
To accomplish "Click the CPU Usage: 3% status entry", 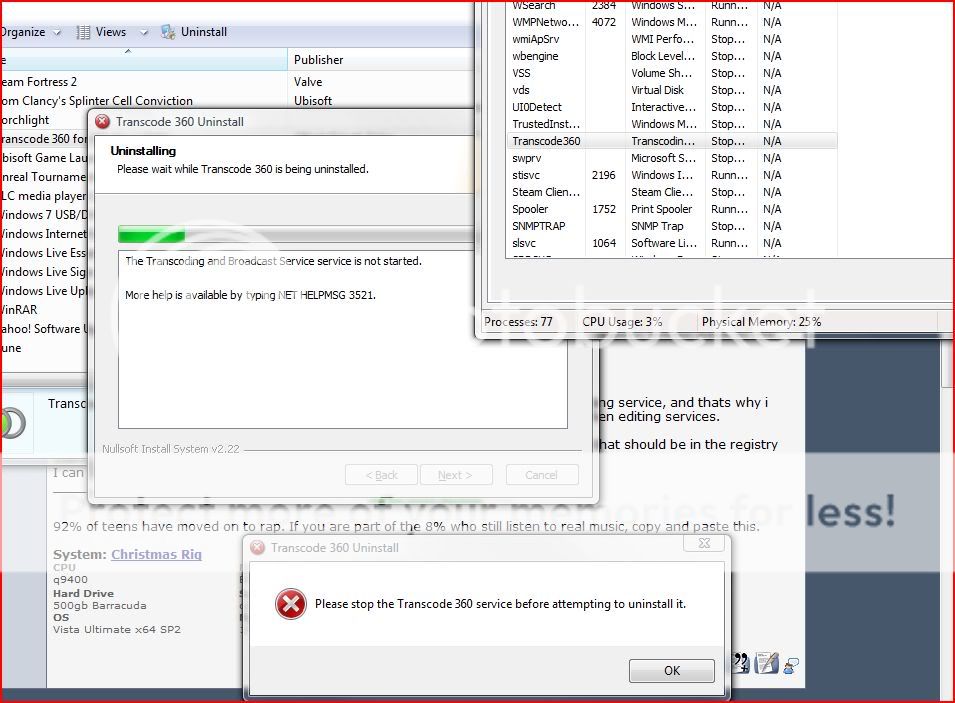I will tap(622, 322).
